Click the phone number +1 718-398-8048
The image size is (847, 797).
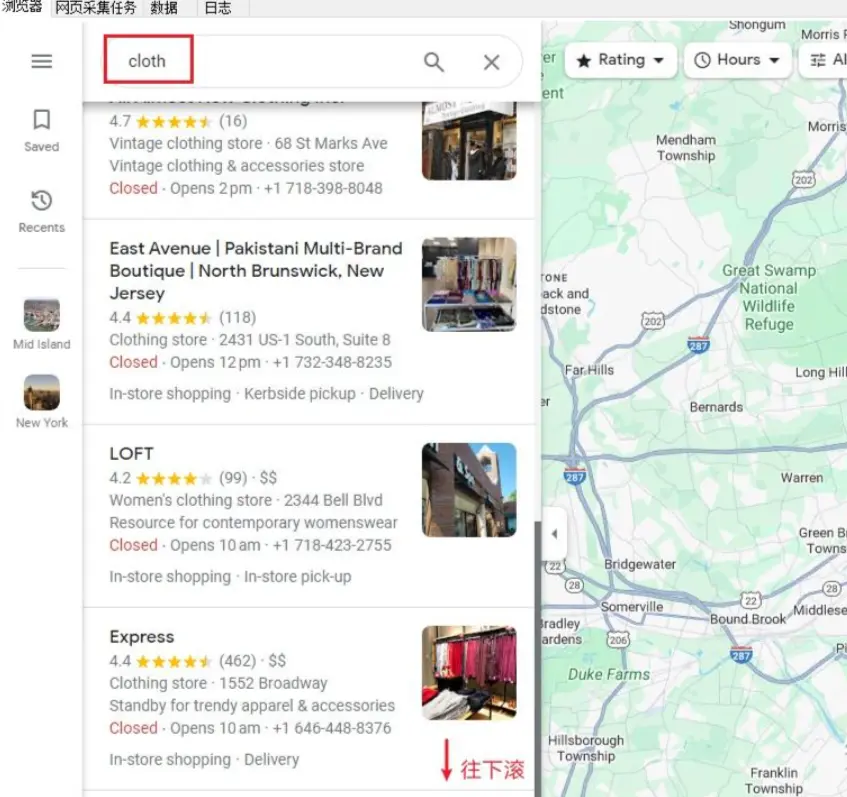point(323,188)
